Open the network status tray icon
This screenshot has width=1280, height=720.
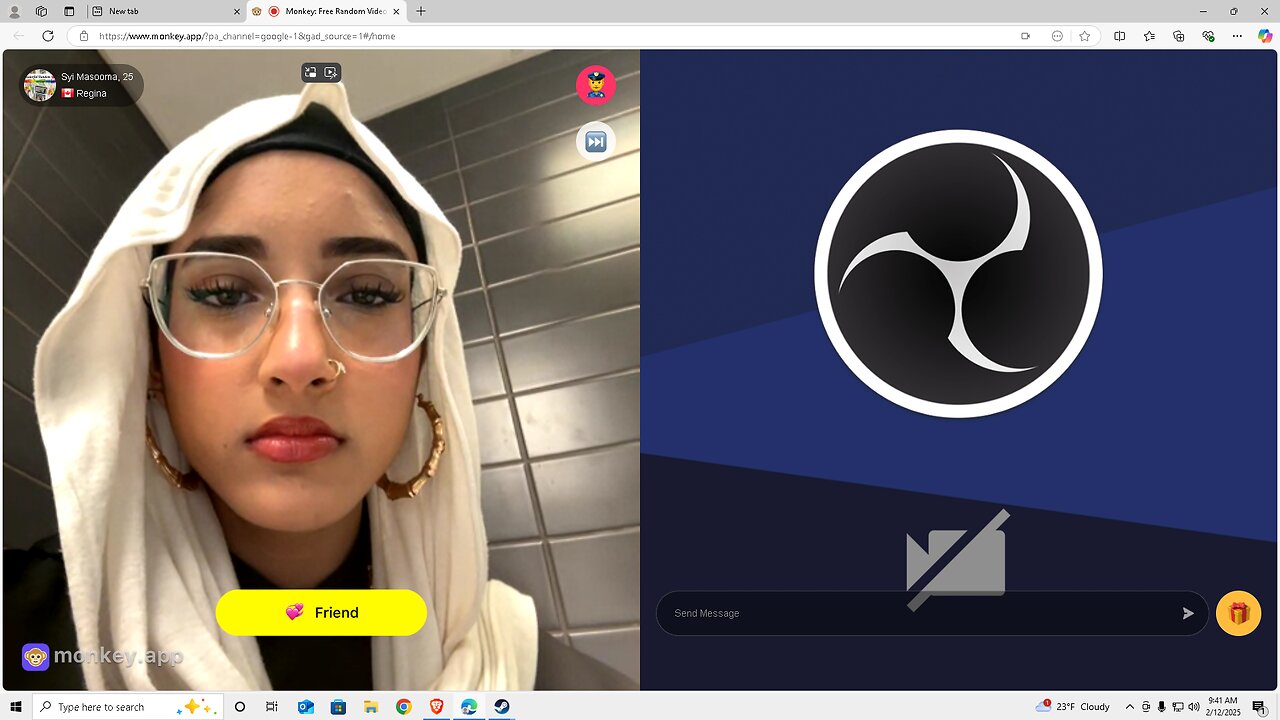tap(1177, 707)
